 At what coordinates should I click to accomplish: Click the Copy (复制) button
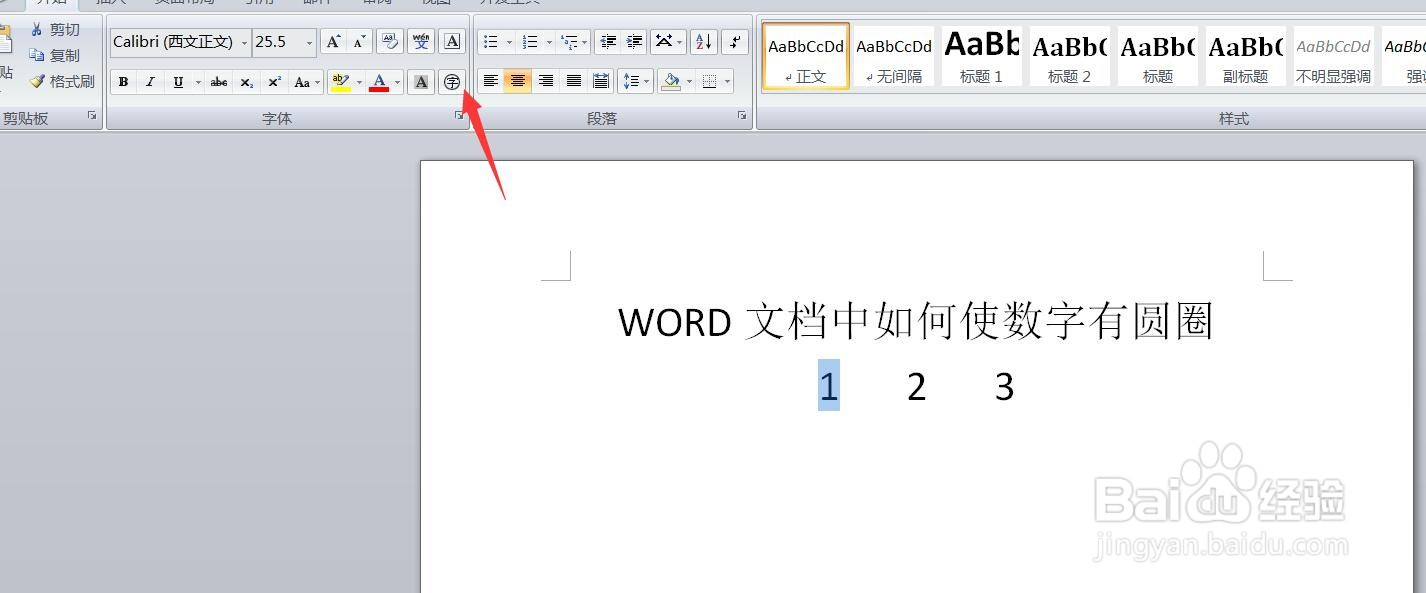pos(54,56)
